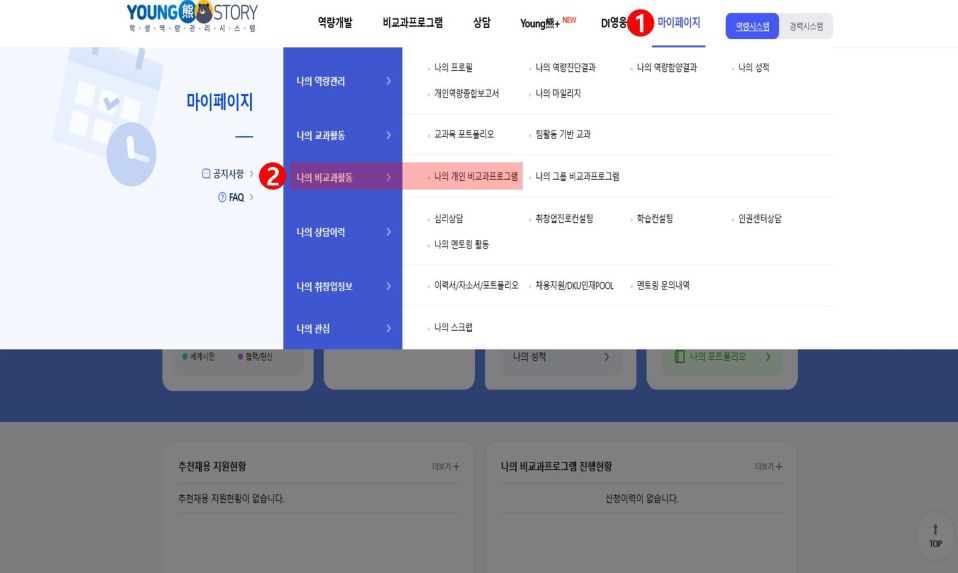The width and height of the screenshot is (958, 573).
Task: Open the 공지사항 link
Action: click(228, 174)
